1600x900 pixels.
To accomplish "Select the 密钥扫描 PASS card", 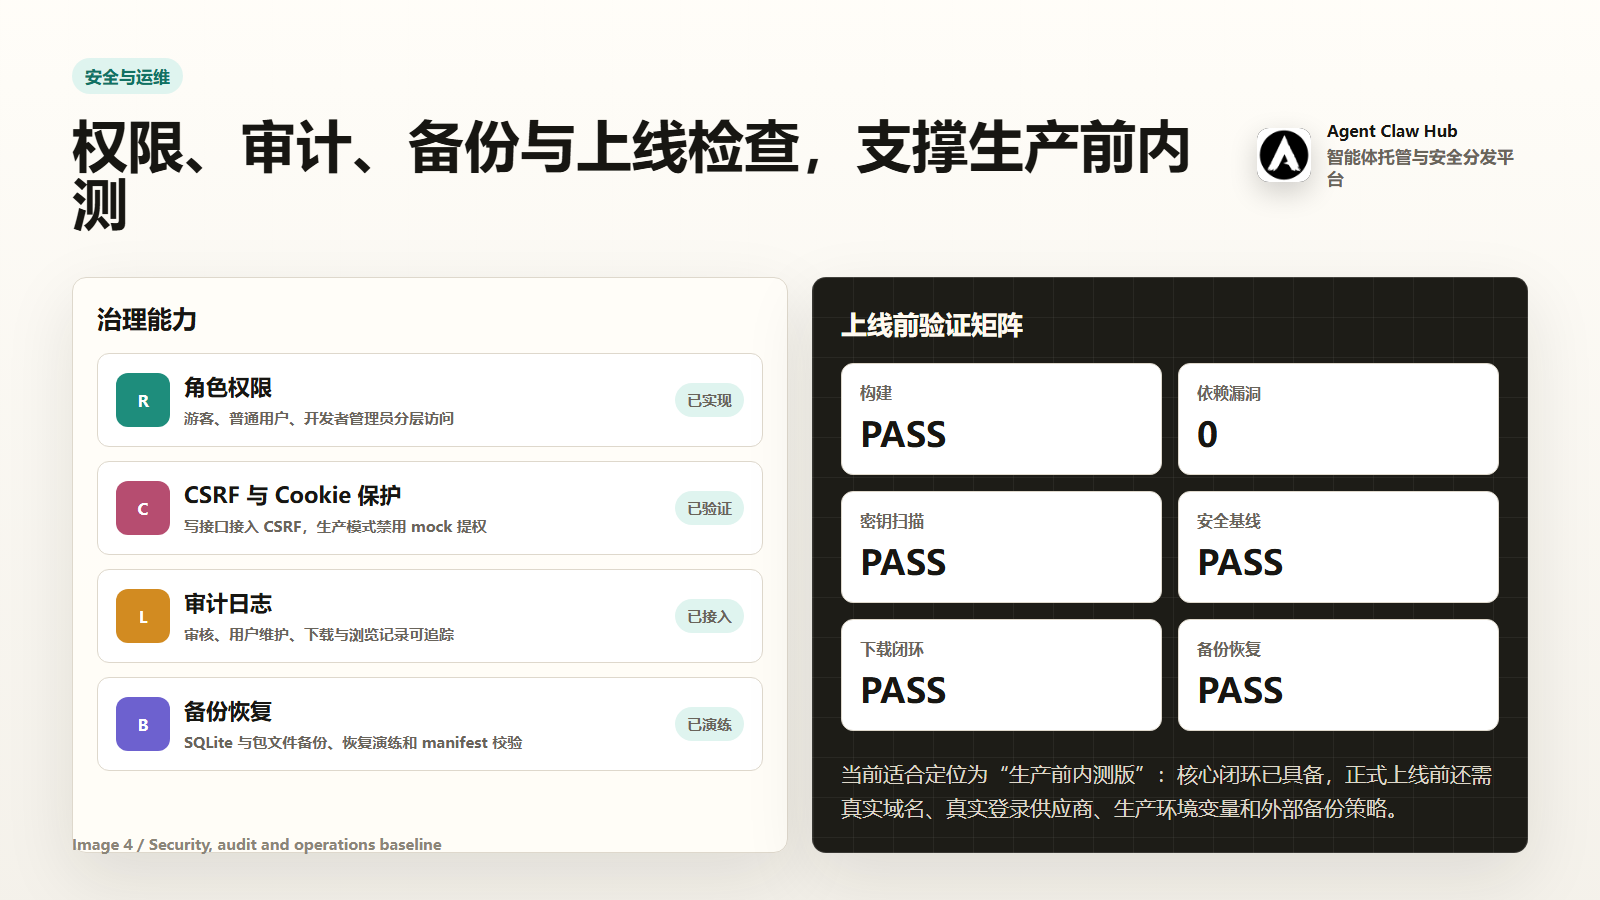I will (1001, 547).
